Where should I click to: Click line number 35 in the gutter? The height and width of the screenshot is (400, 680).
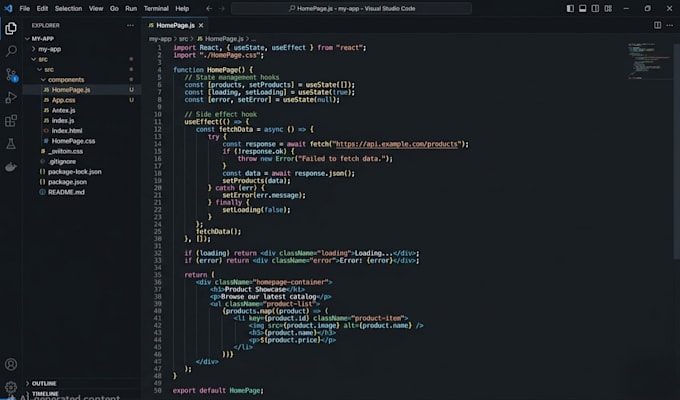pos(158,275)
